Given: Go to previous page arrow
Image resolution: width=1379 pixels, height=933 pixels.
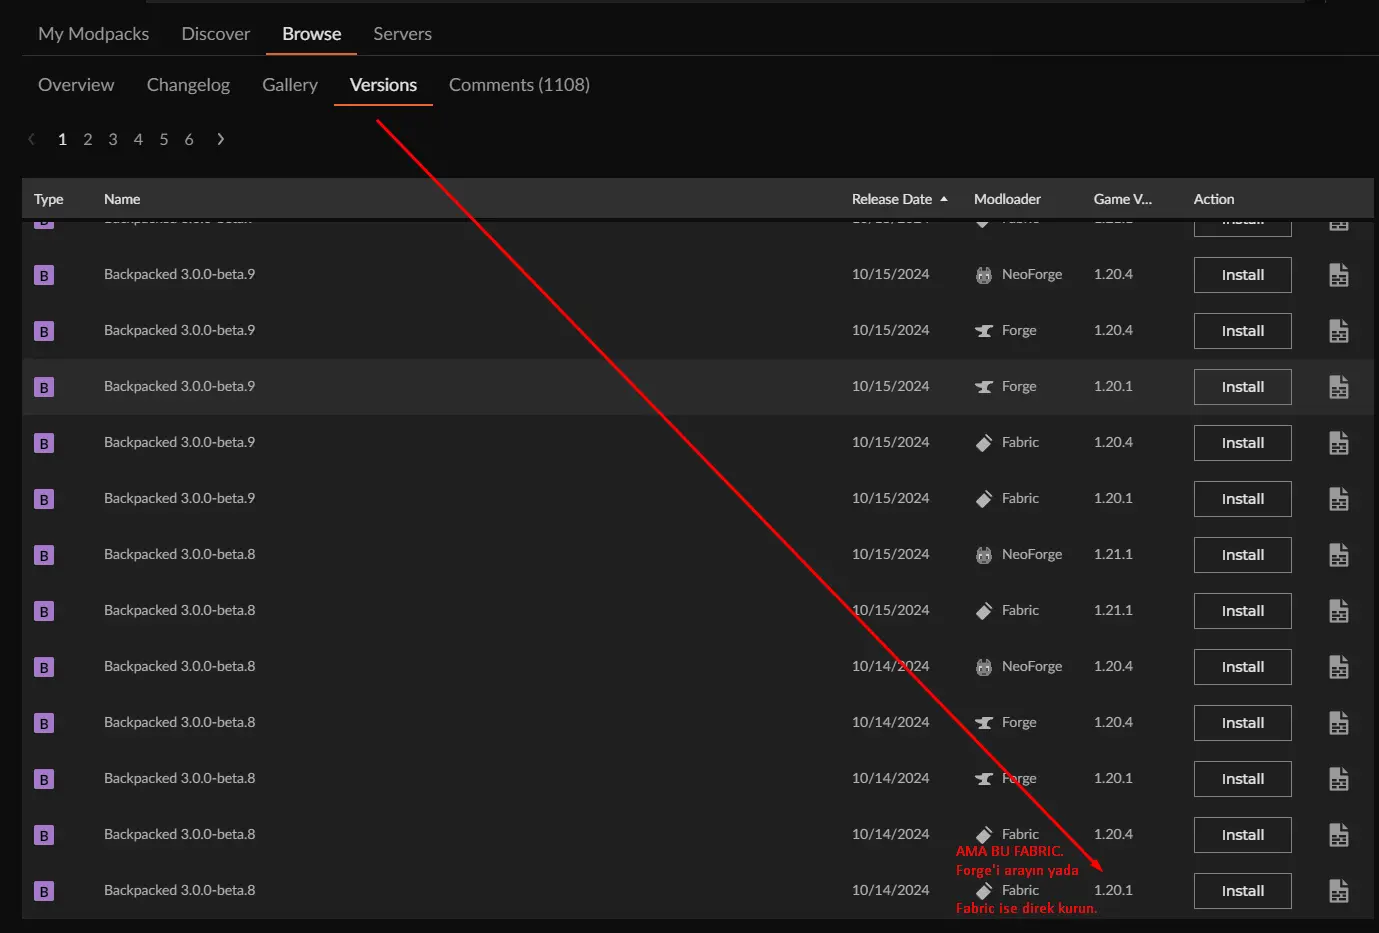Looking at the screenshot, I should tap(32, 139).
